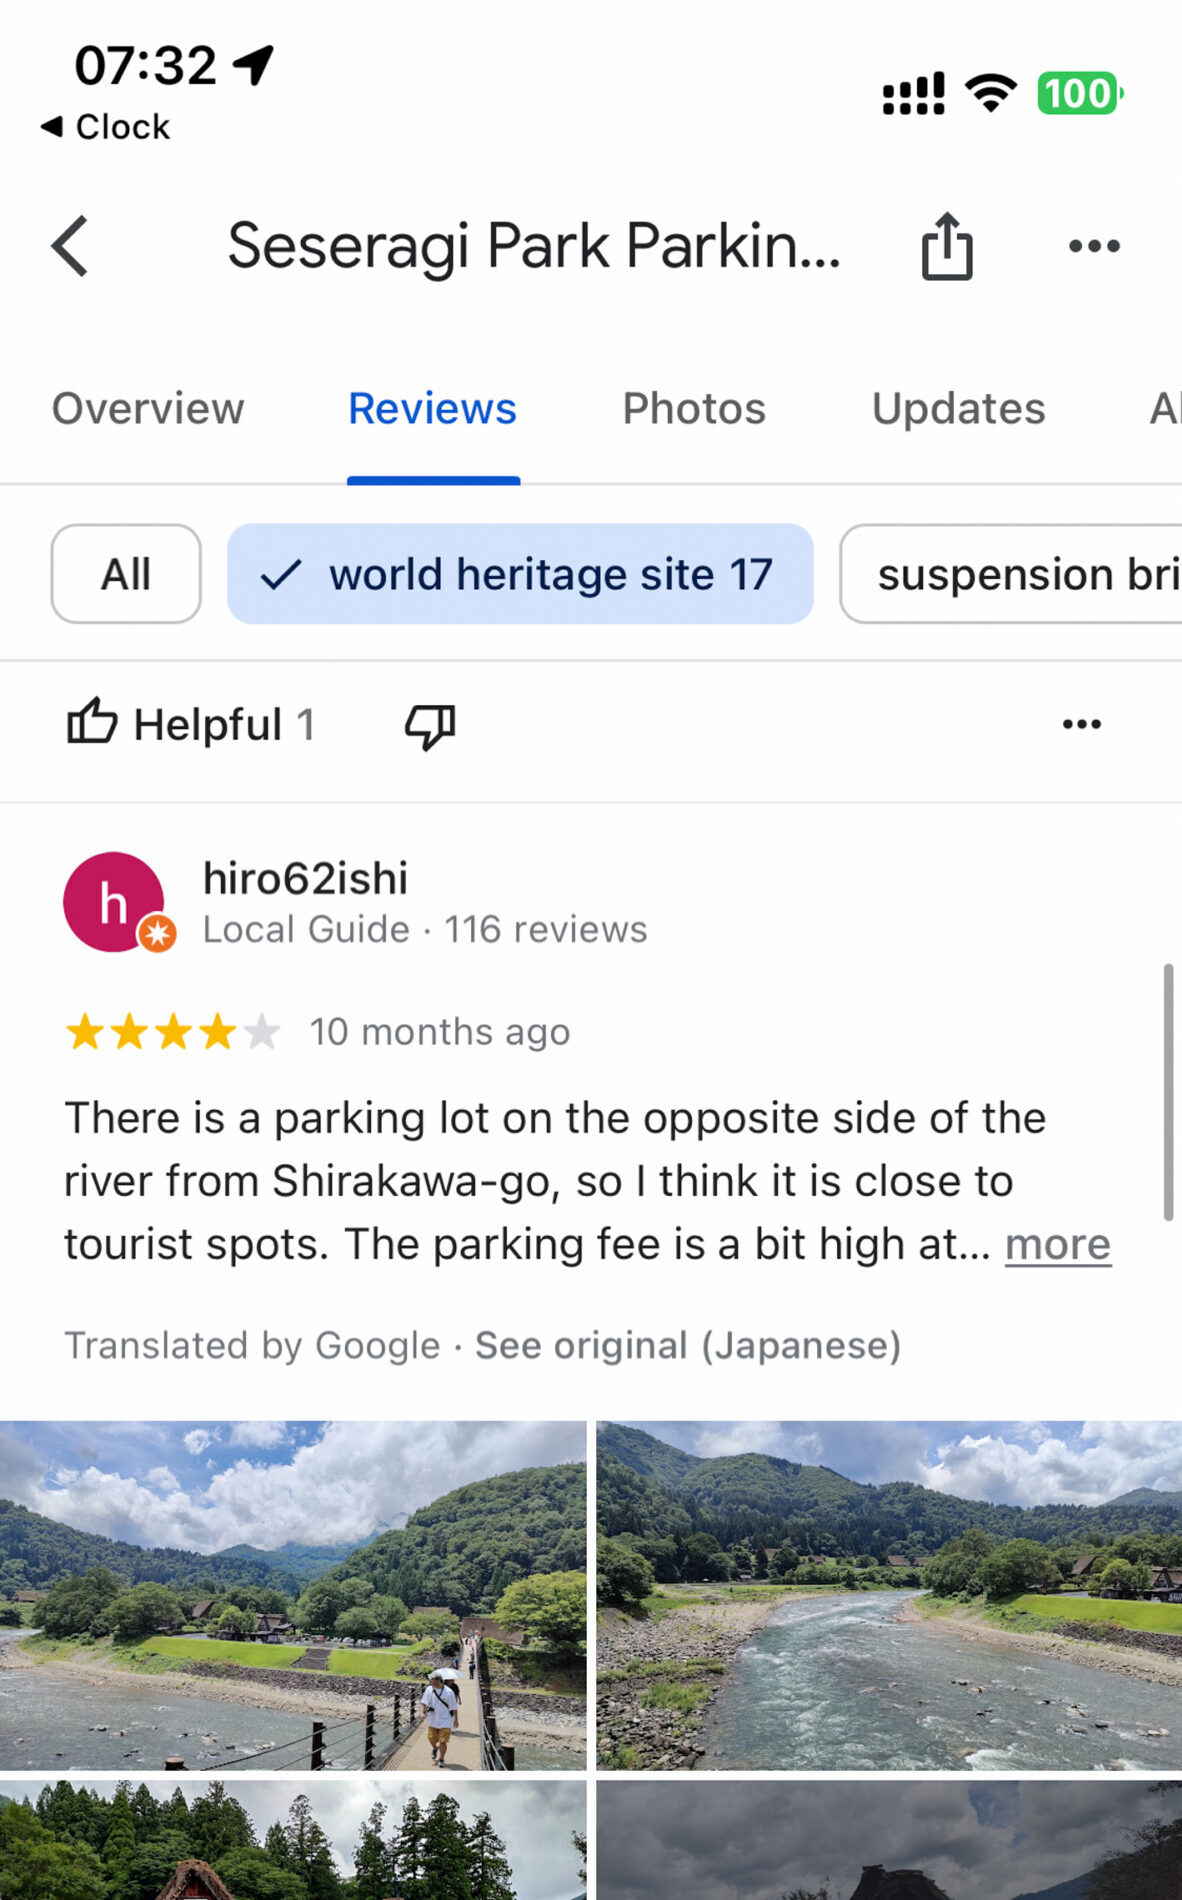Tap the thumbs-up Helpful icon
The width and height of the screenshot is (1182, 1900).
pos(93,722)
